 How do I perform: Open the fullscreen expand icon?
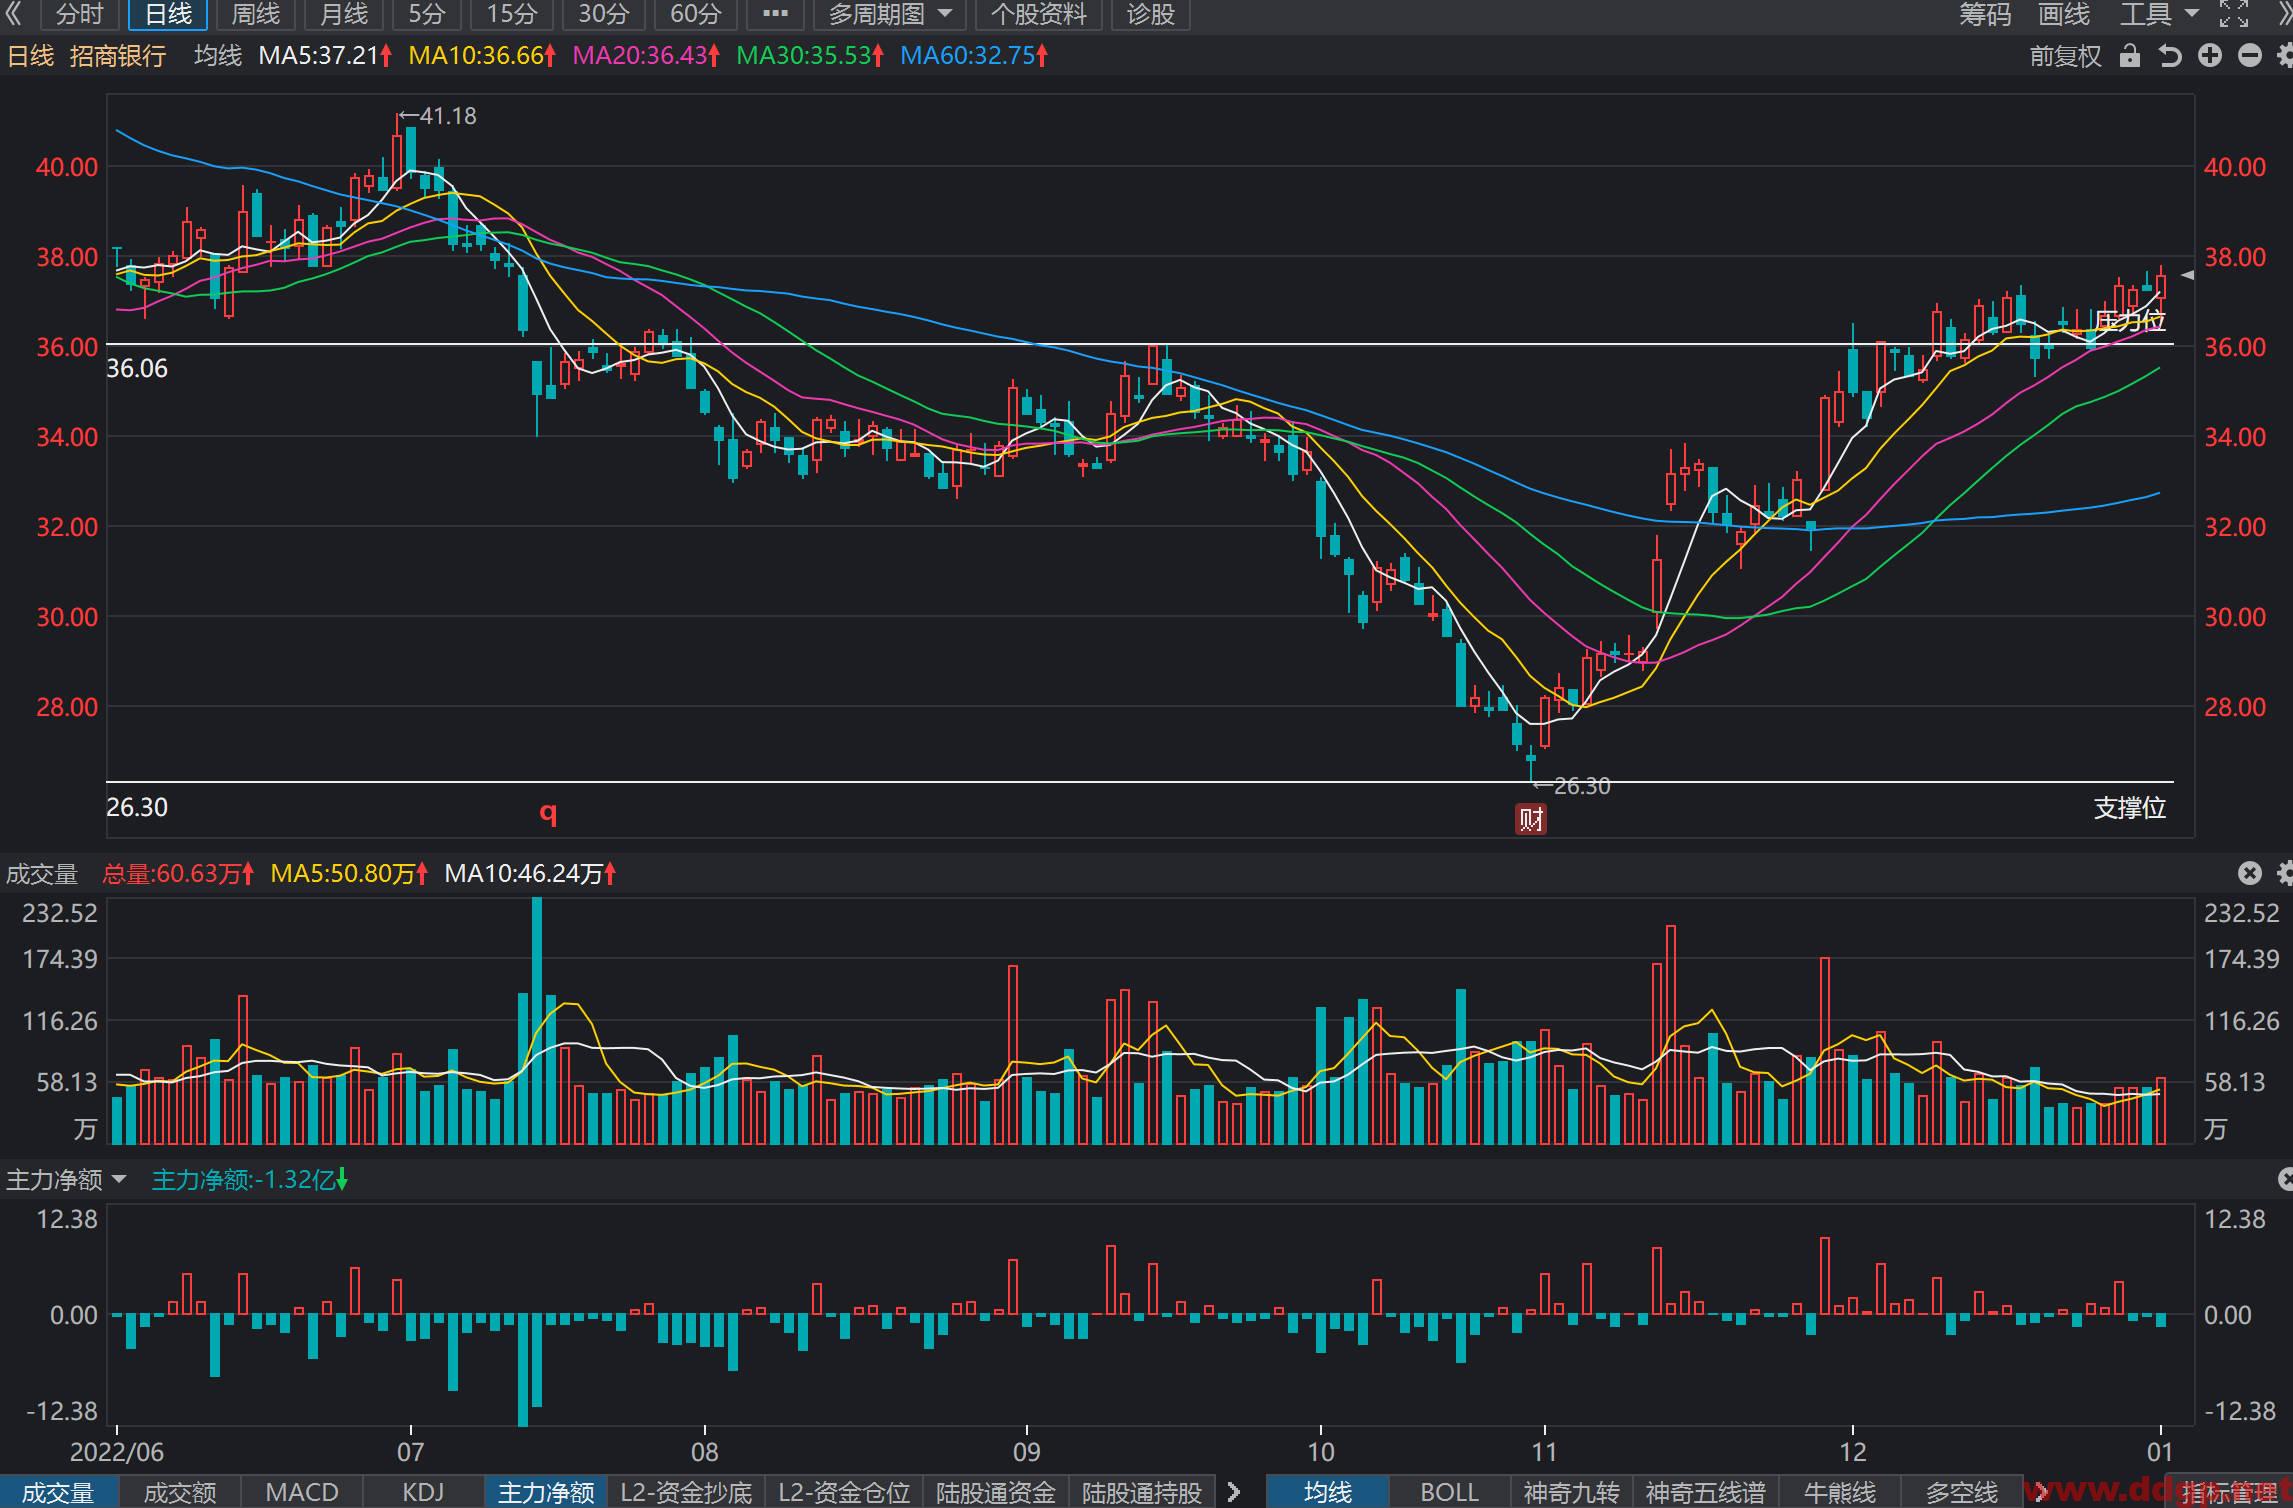[x=2234, y=14]
